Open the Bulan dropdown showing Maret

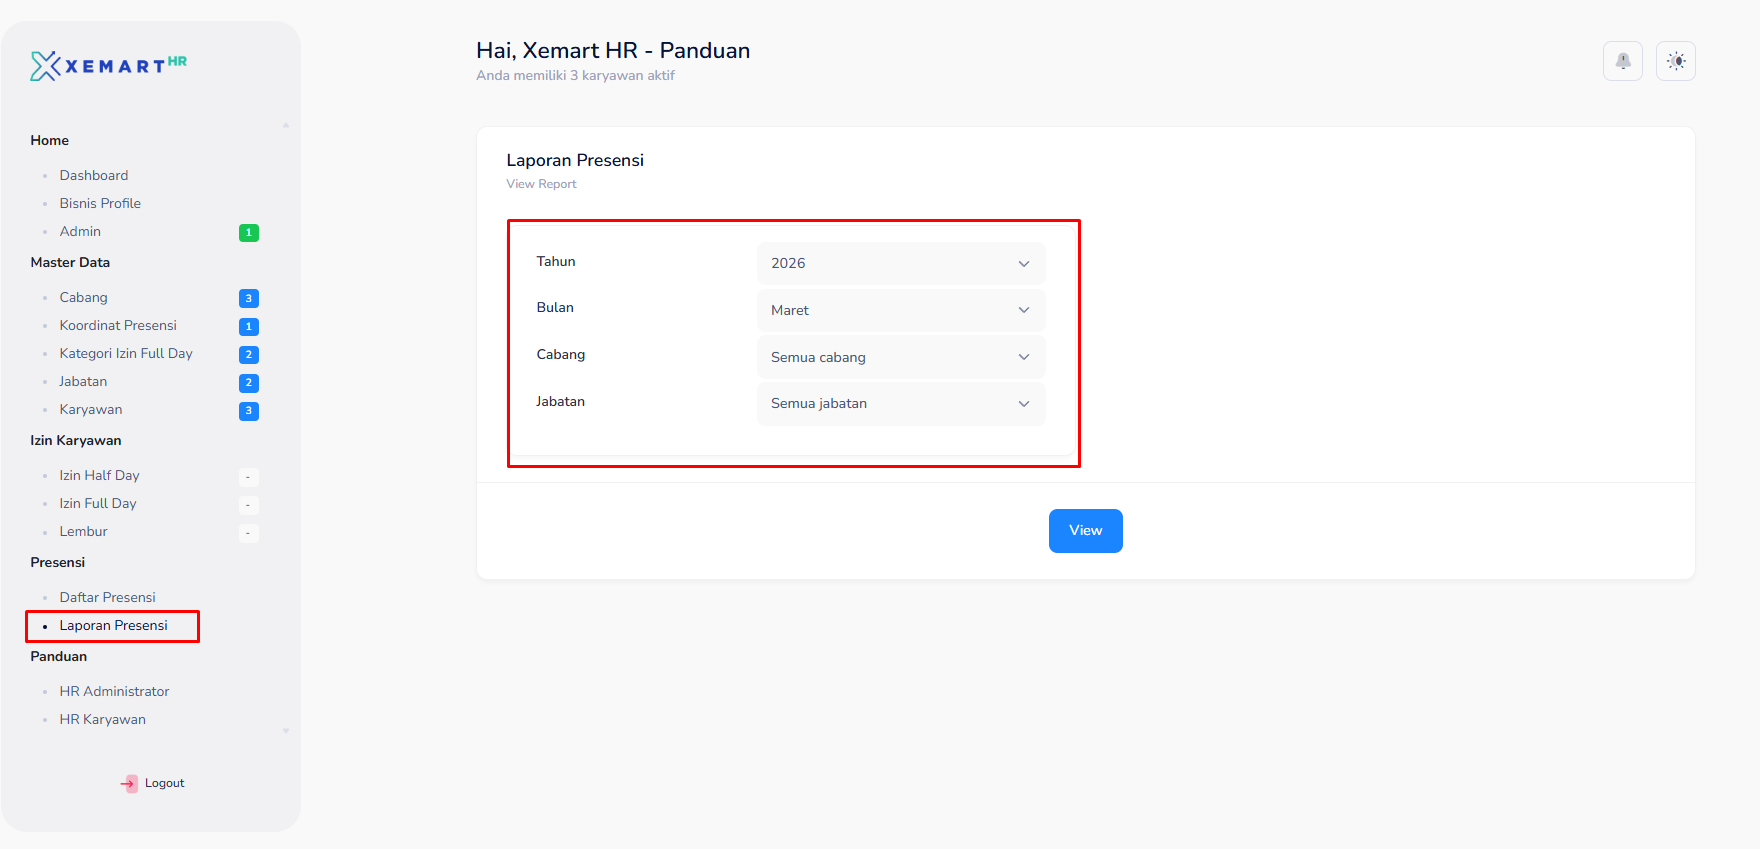click(900, 311)
